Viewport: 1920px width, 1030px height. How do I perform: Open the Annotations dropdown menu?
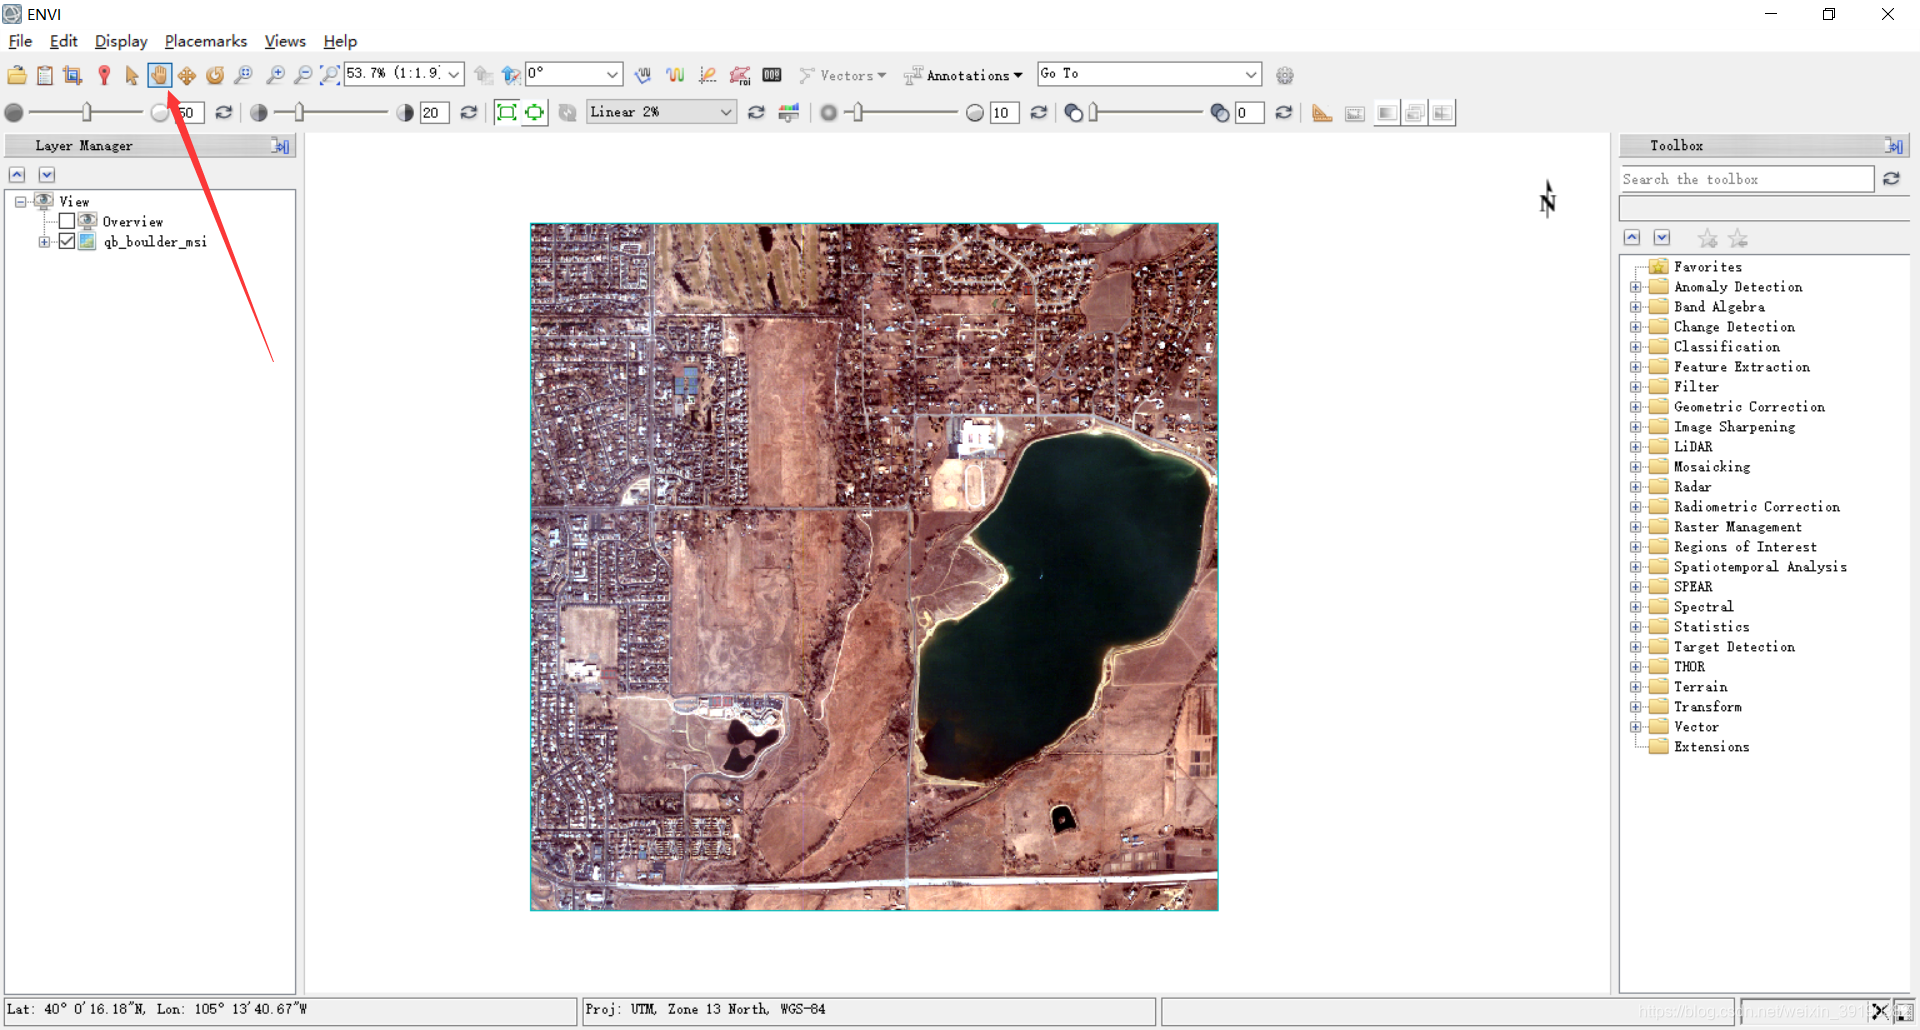pos(963,75)
